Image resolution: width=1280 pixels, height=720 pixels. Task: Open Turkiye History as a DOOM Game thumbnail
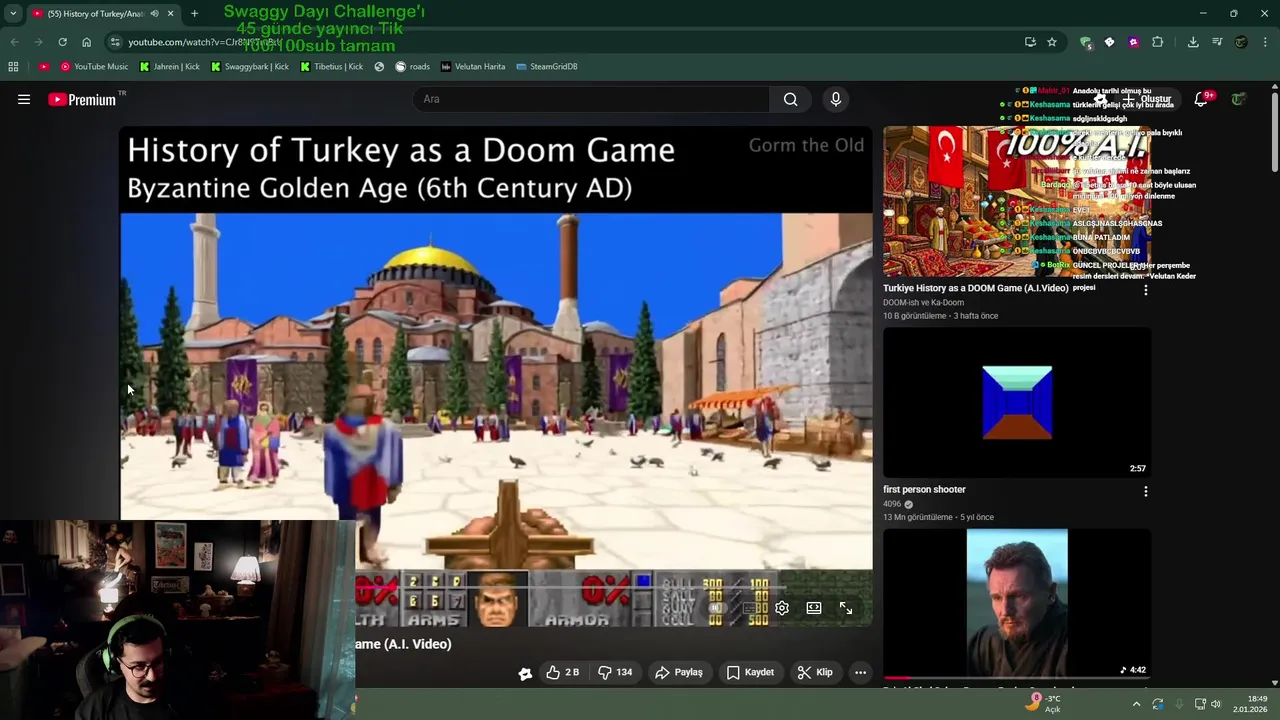point(1017,201)
